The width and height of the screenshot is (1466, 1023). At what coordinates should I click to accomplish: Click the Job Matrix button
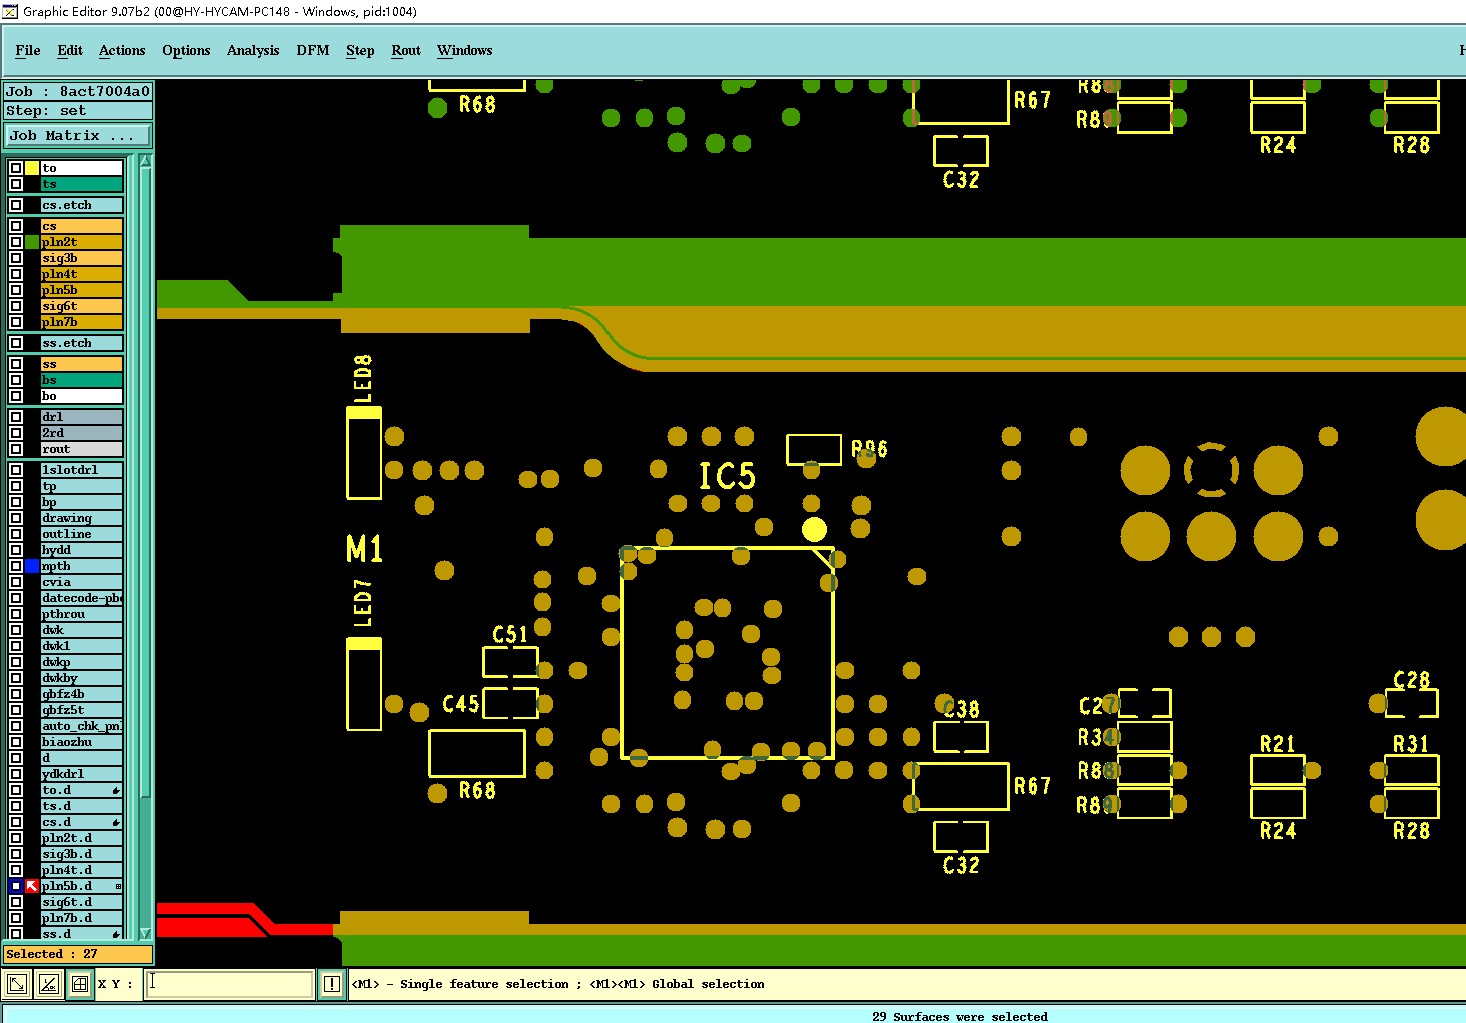coord(78,135)
